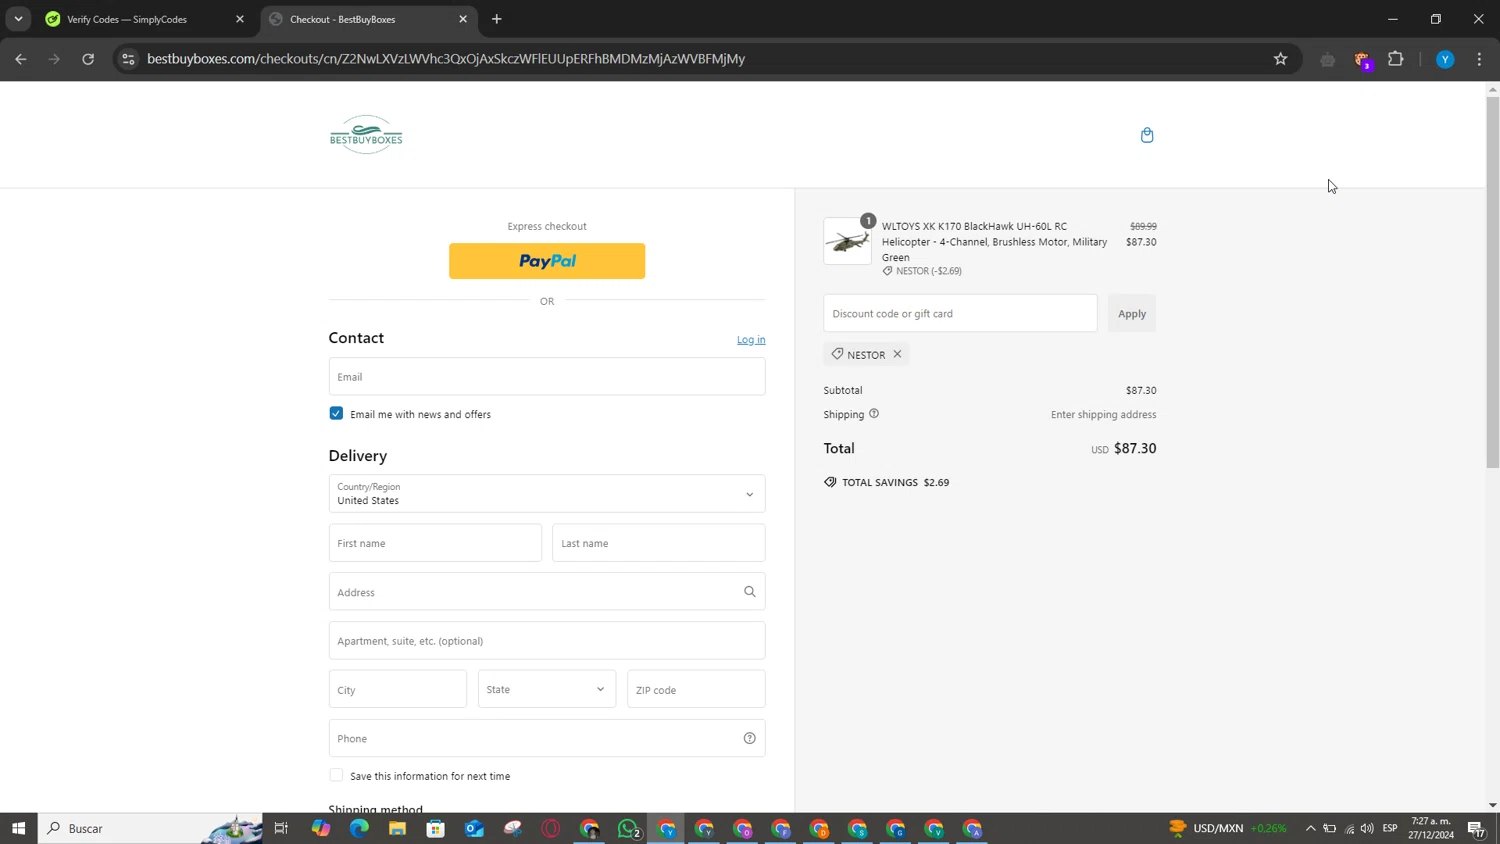Check Save this information for next time
The image size is (1500, 844).
336,775
